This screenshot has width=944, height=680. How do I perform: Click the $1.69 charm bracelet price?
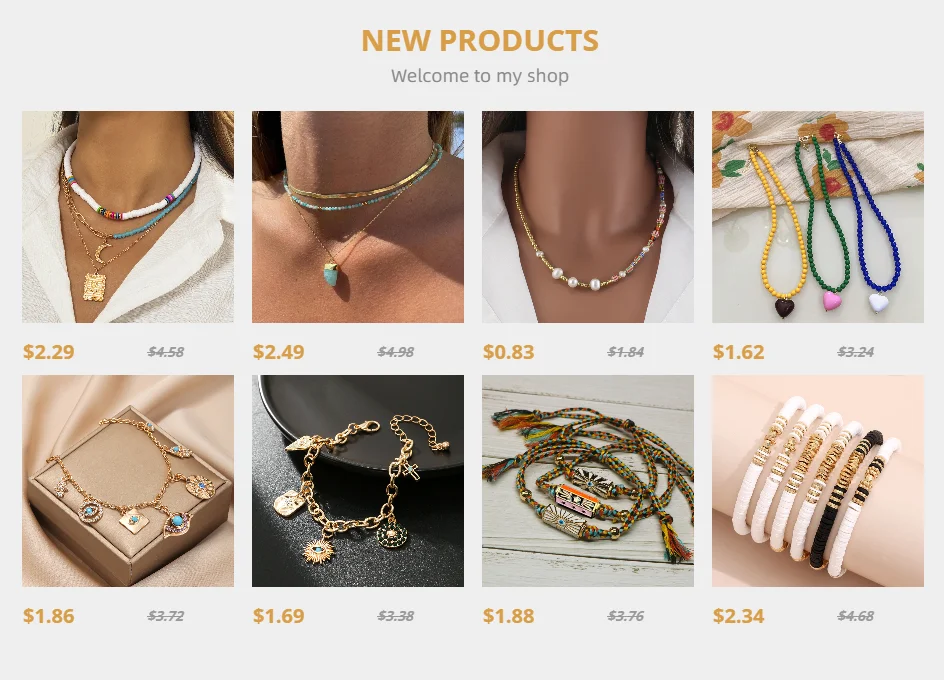click(x=279, y=616)
